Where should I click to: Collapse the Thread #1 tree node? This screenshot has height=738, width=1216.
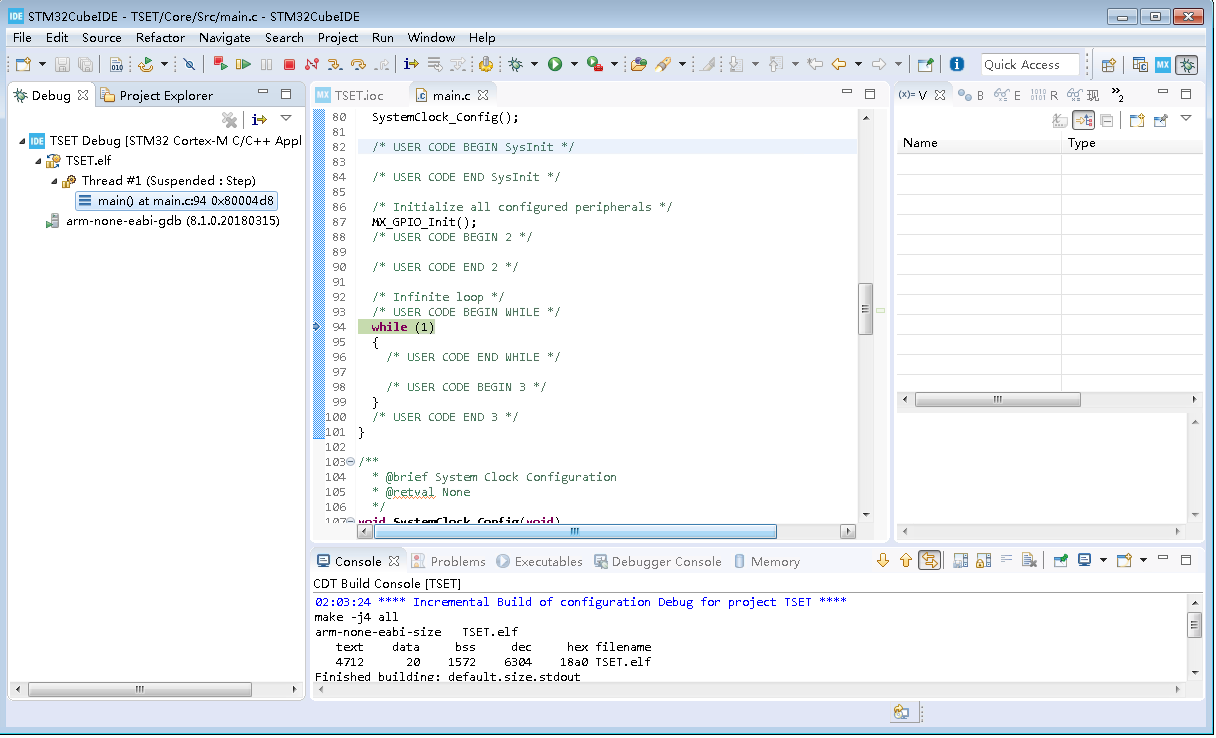54,181
